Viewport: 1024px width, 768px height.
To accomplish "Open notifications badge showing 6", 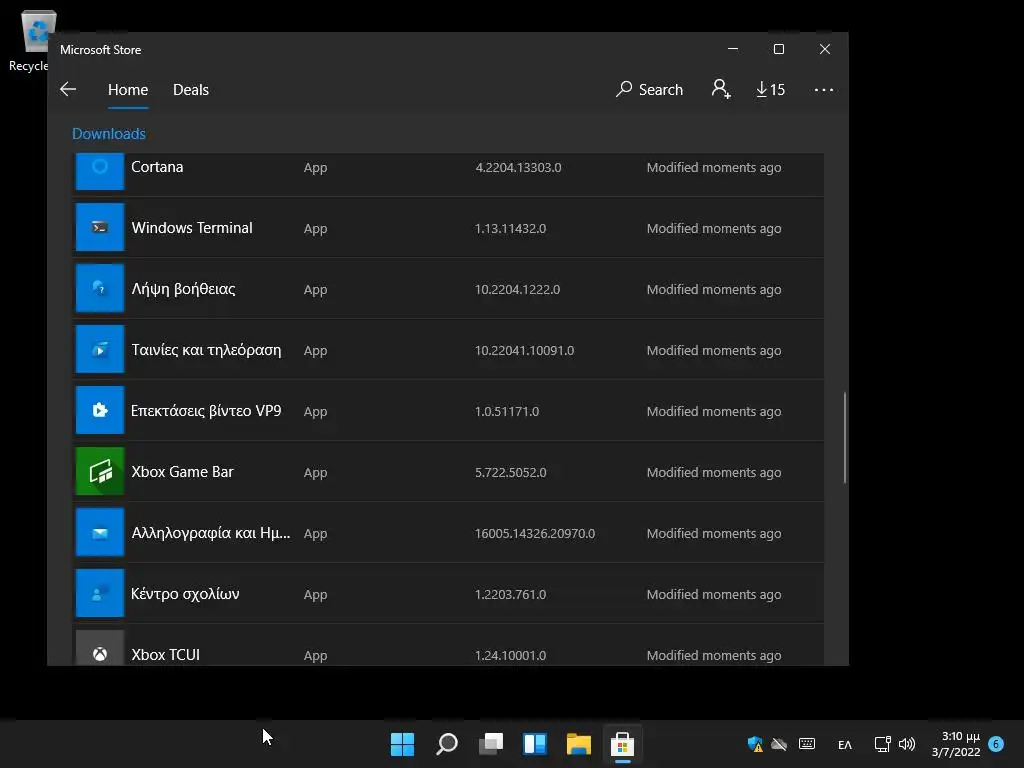I will pos(996,744).
